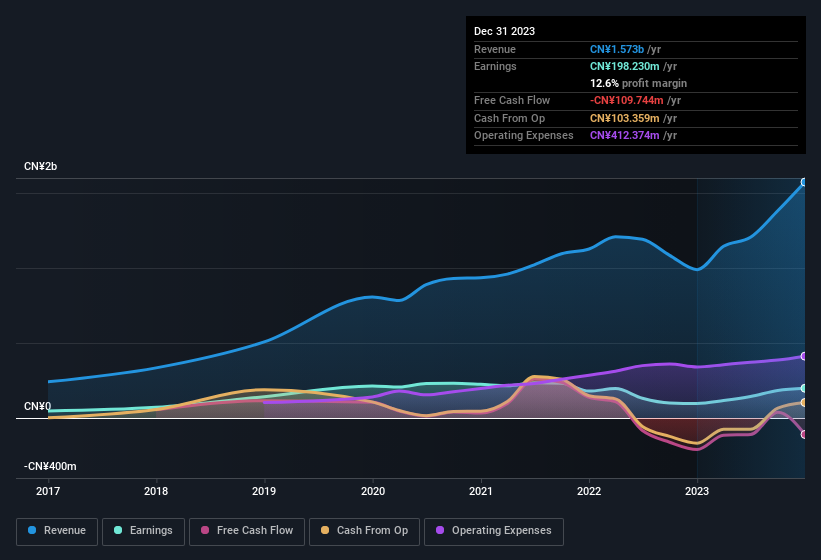Click the Earnings line endpoint marker

pos(804,388)
